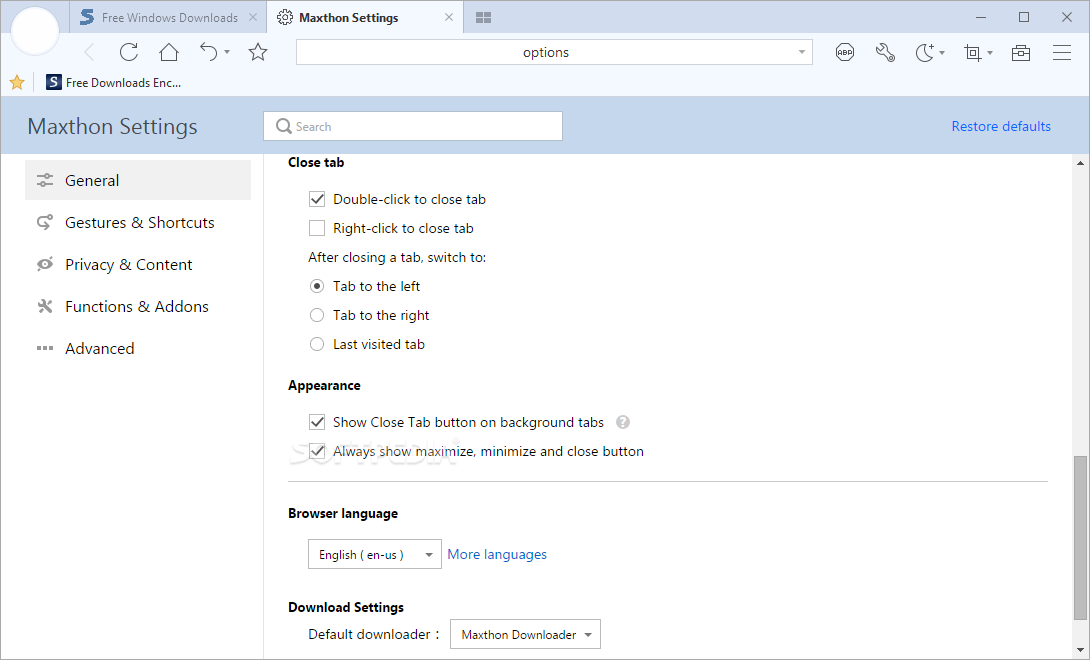The width and height of the screenshot is (1090, 660).
Task: Expand night mode options arrow
Action: (x=942, y=53)
